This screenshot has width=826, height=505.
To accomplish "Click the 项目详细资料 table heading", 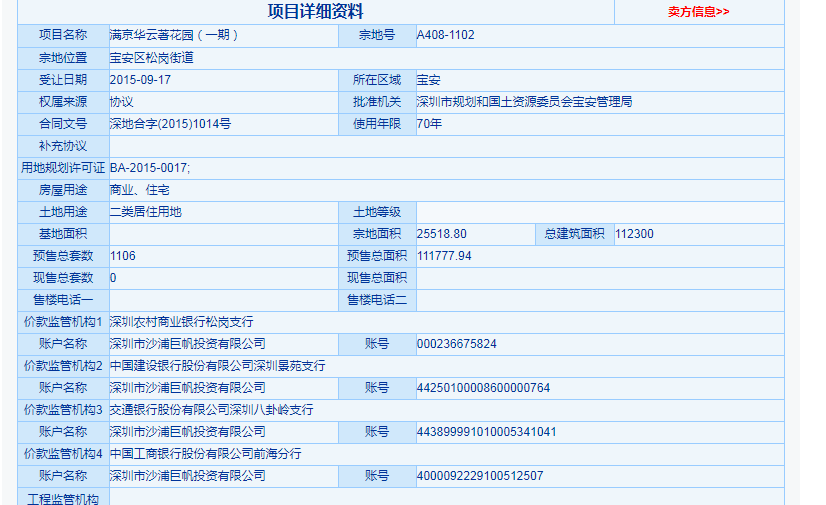I will tap(315, 12).
